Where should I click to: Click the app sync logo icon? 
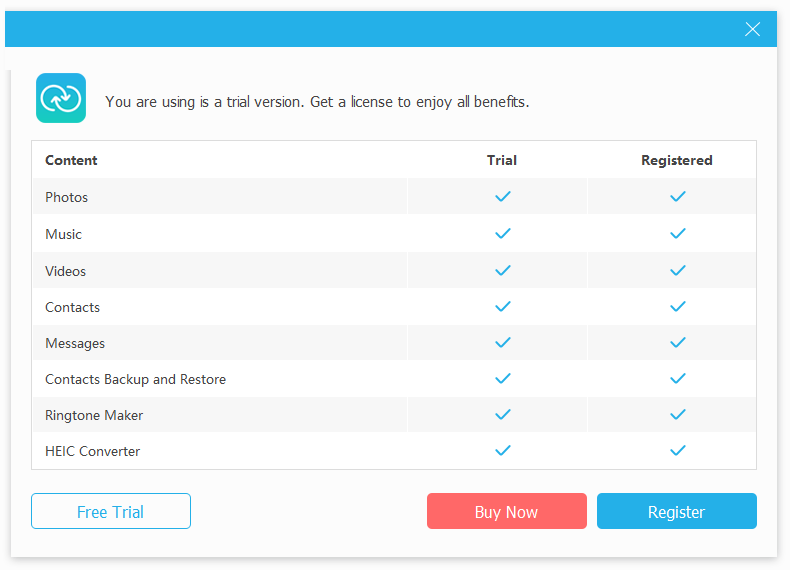tap(61, 98)
